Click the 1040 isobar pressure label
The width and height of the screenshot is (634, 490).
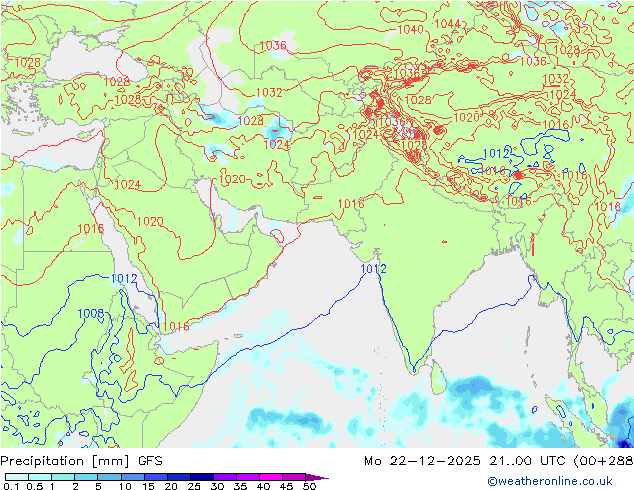[x=410, y=29]
